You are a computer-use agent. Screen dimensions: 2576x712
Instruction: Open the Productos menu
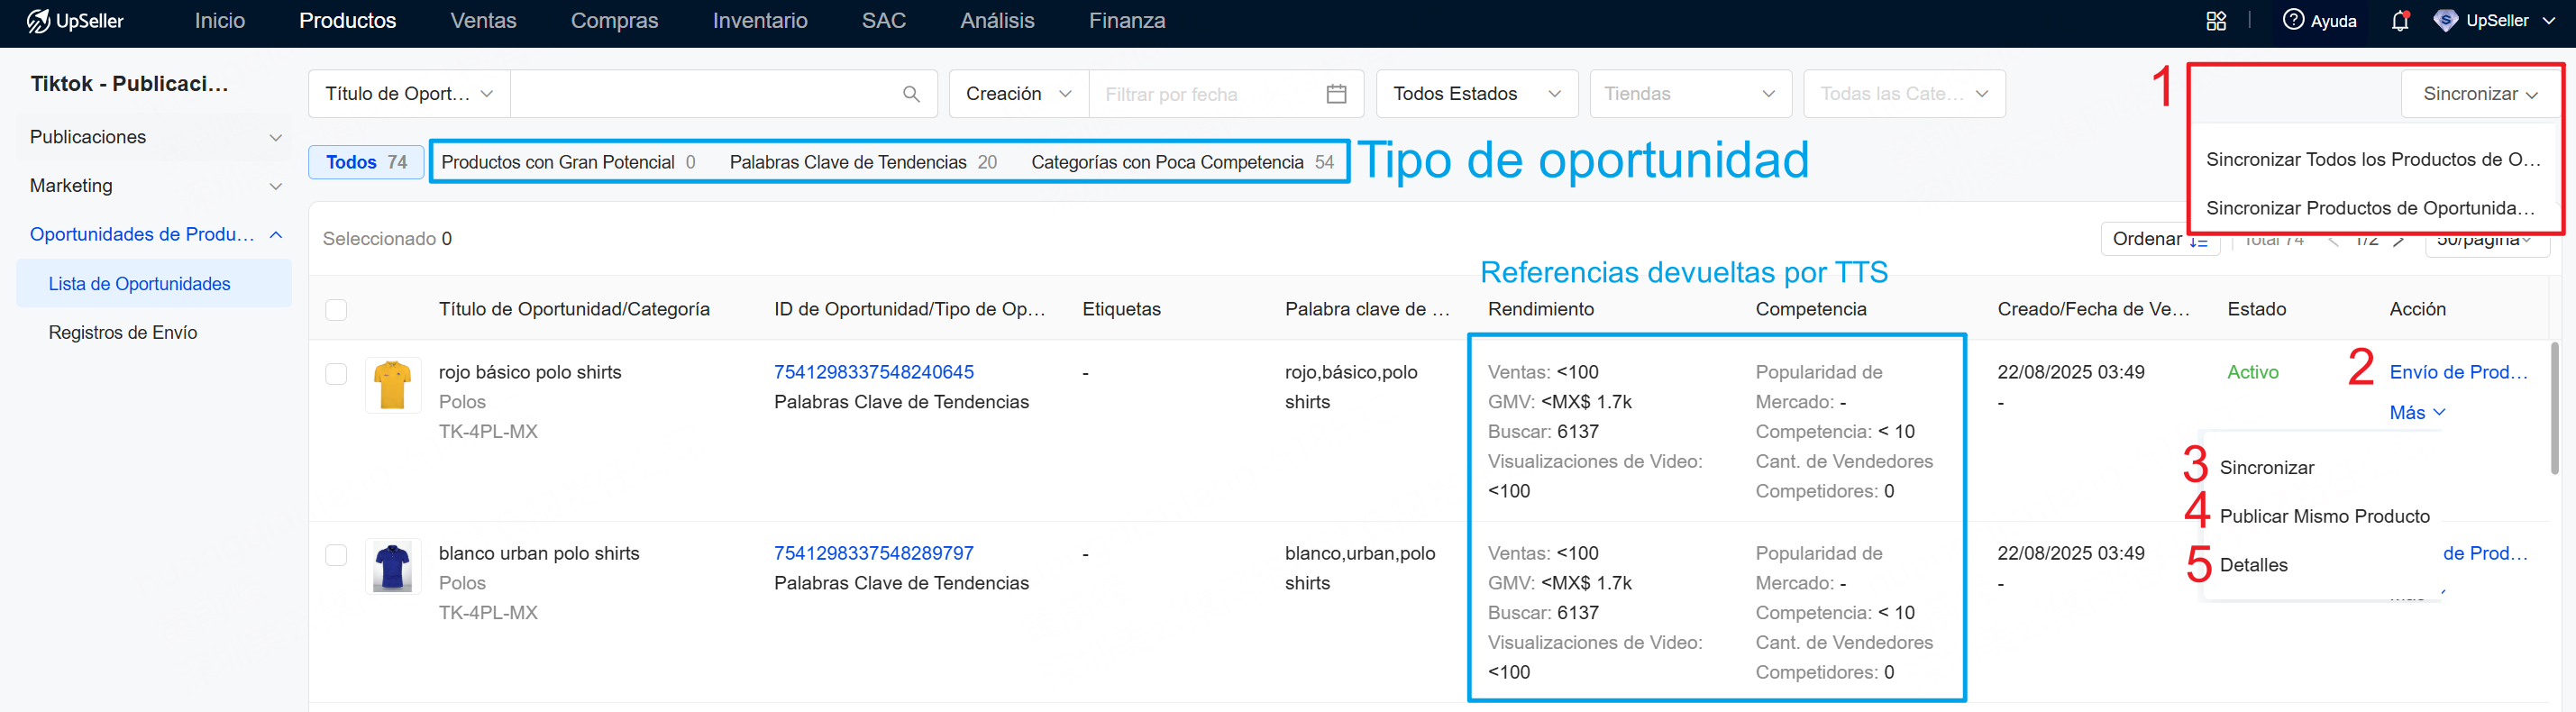click(x=348, y=21)
